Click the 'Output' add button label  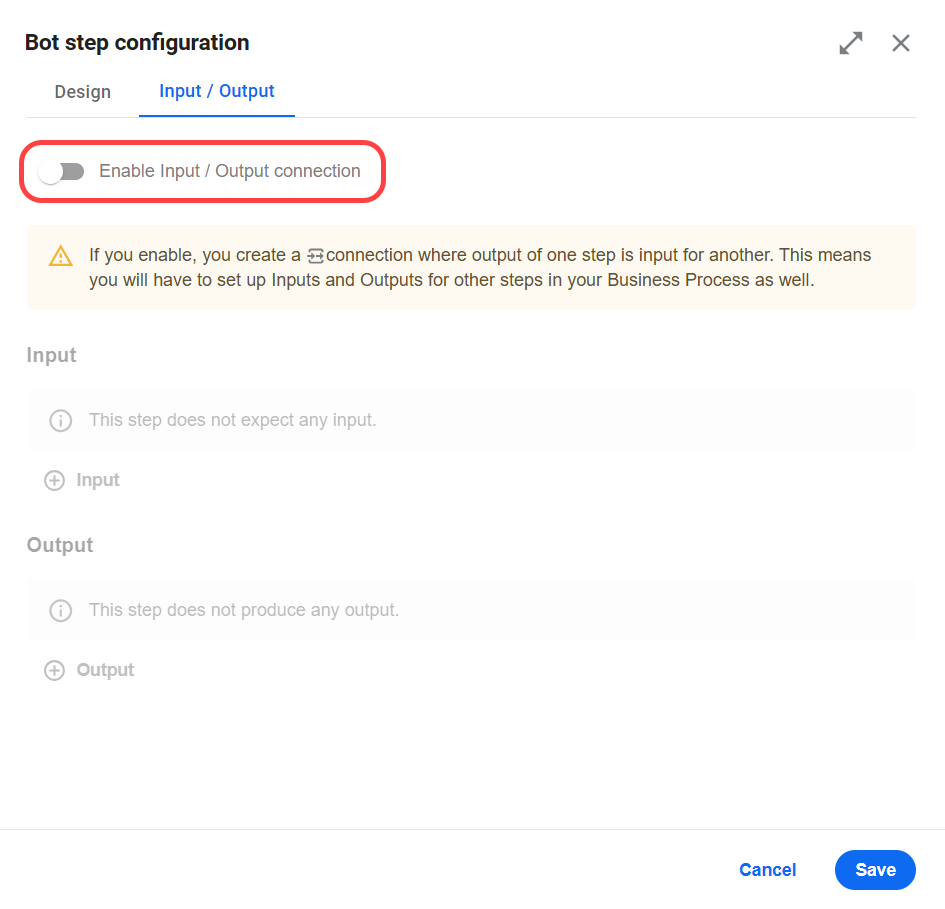[x=105, y=670]
